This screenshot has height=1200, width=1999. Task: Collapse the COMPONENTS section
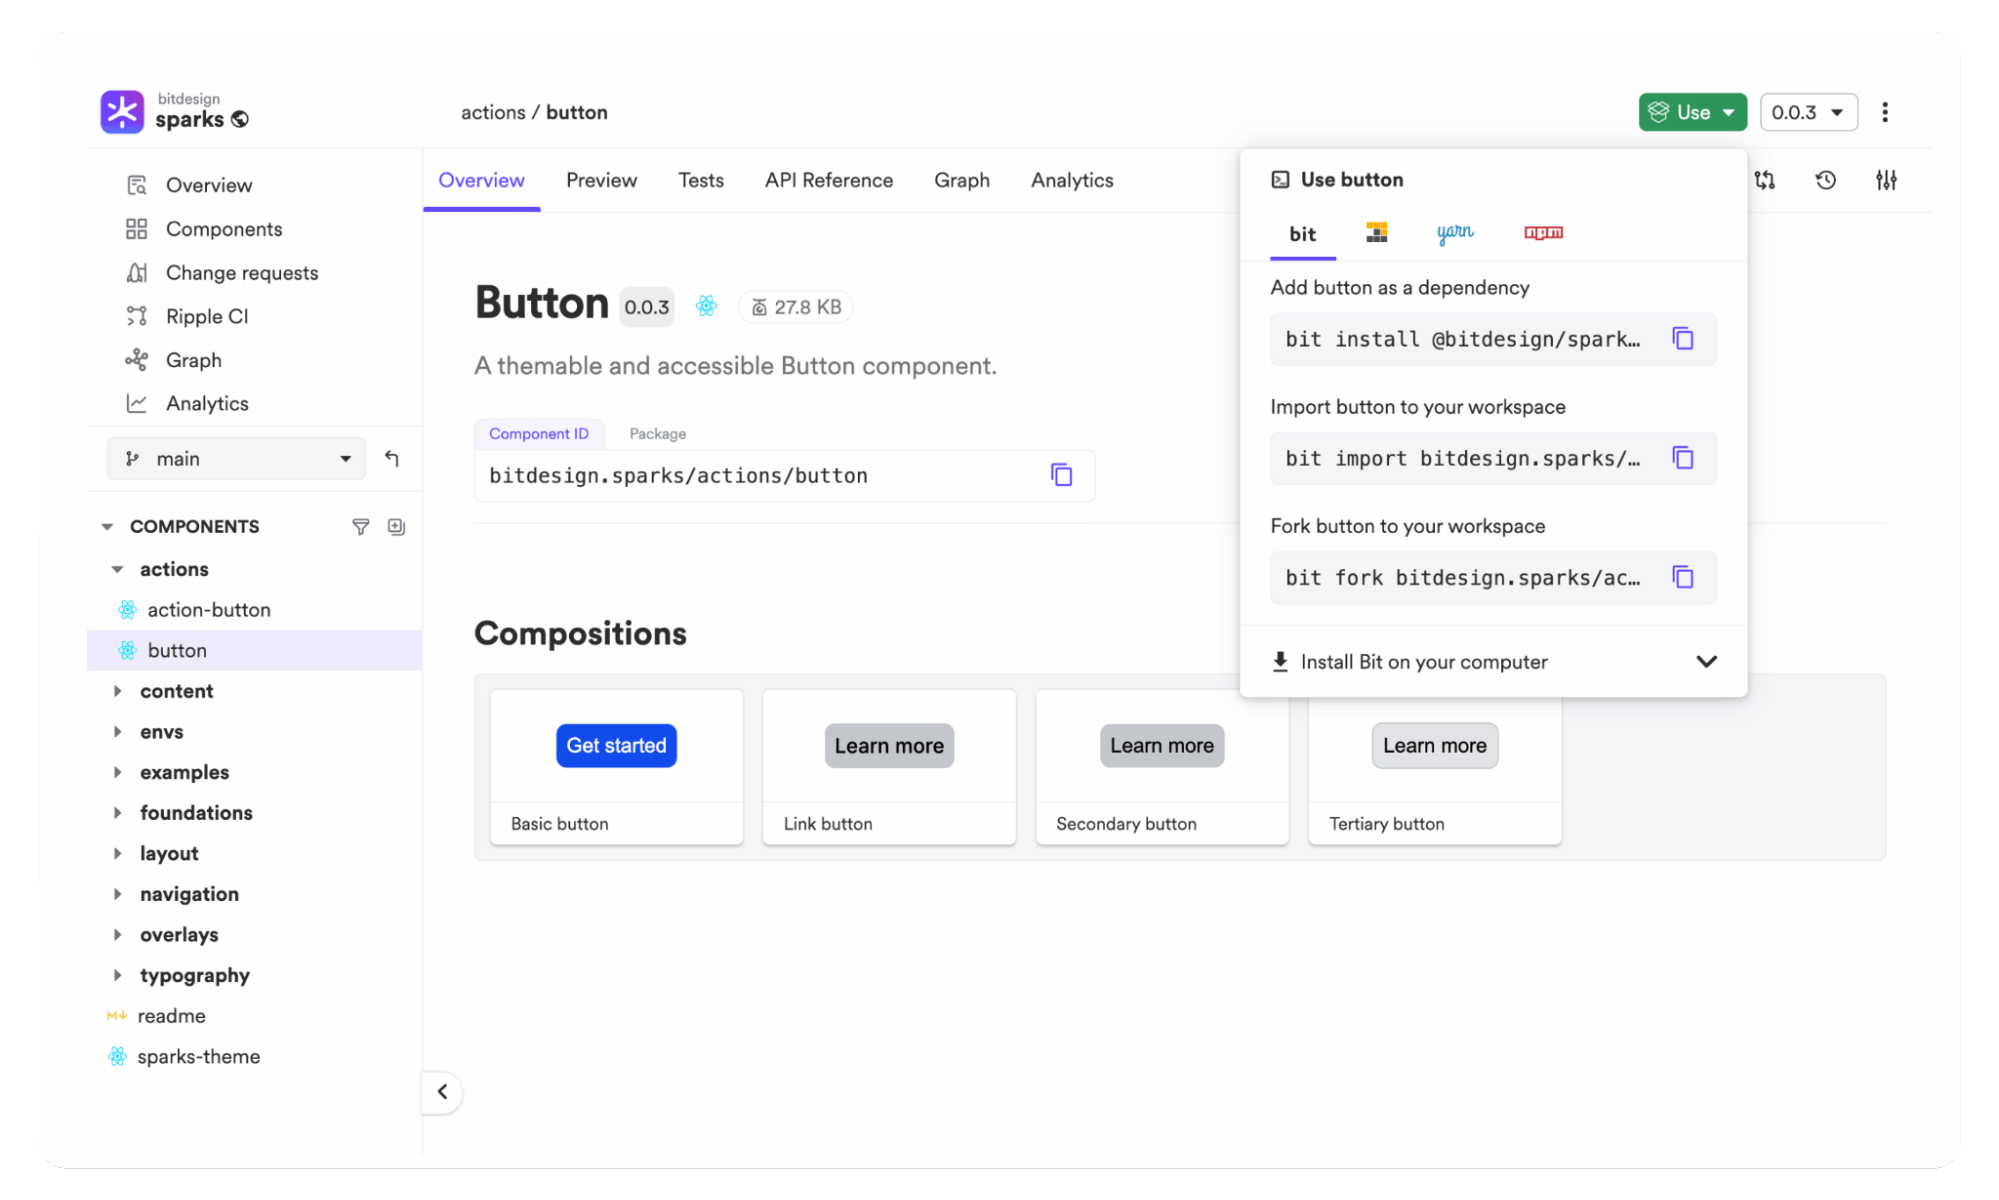click(x=107, y=527)
